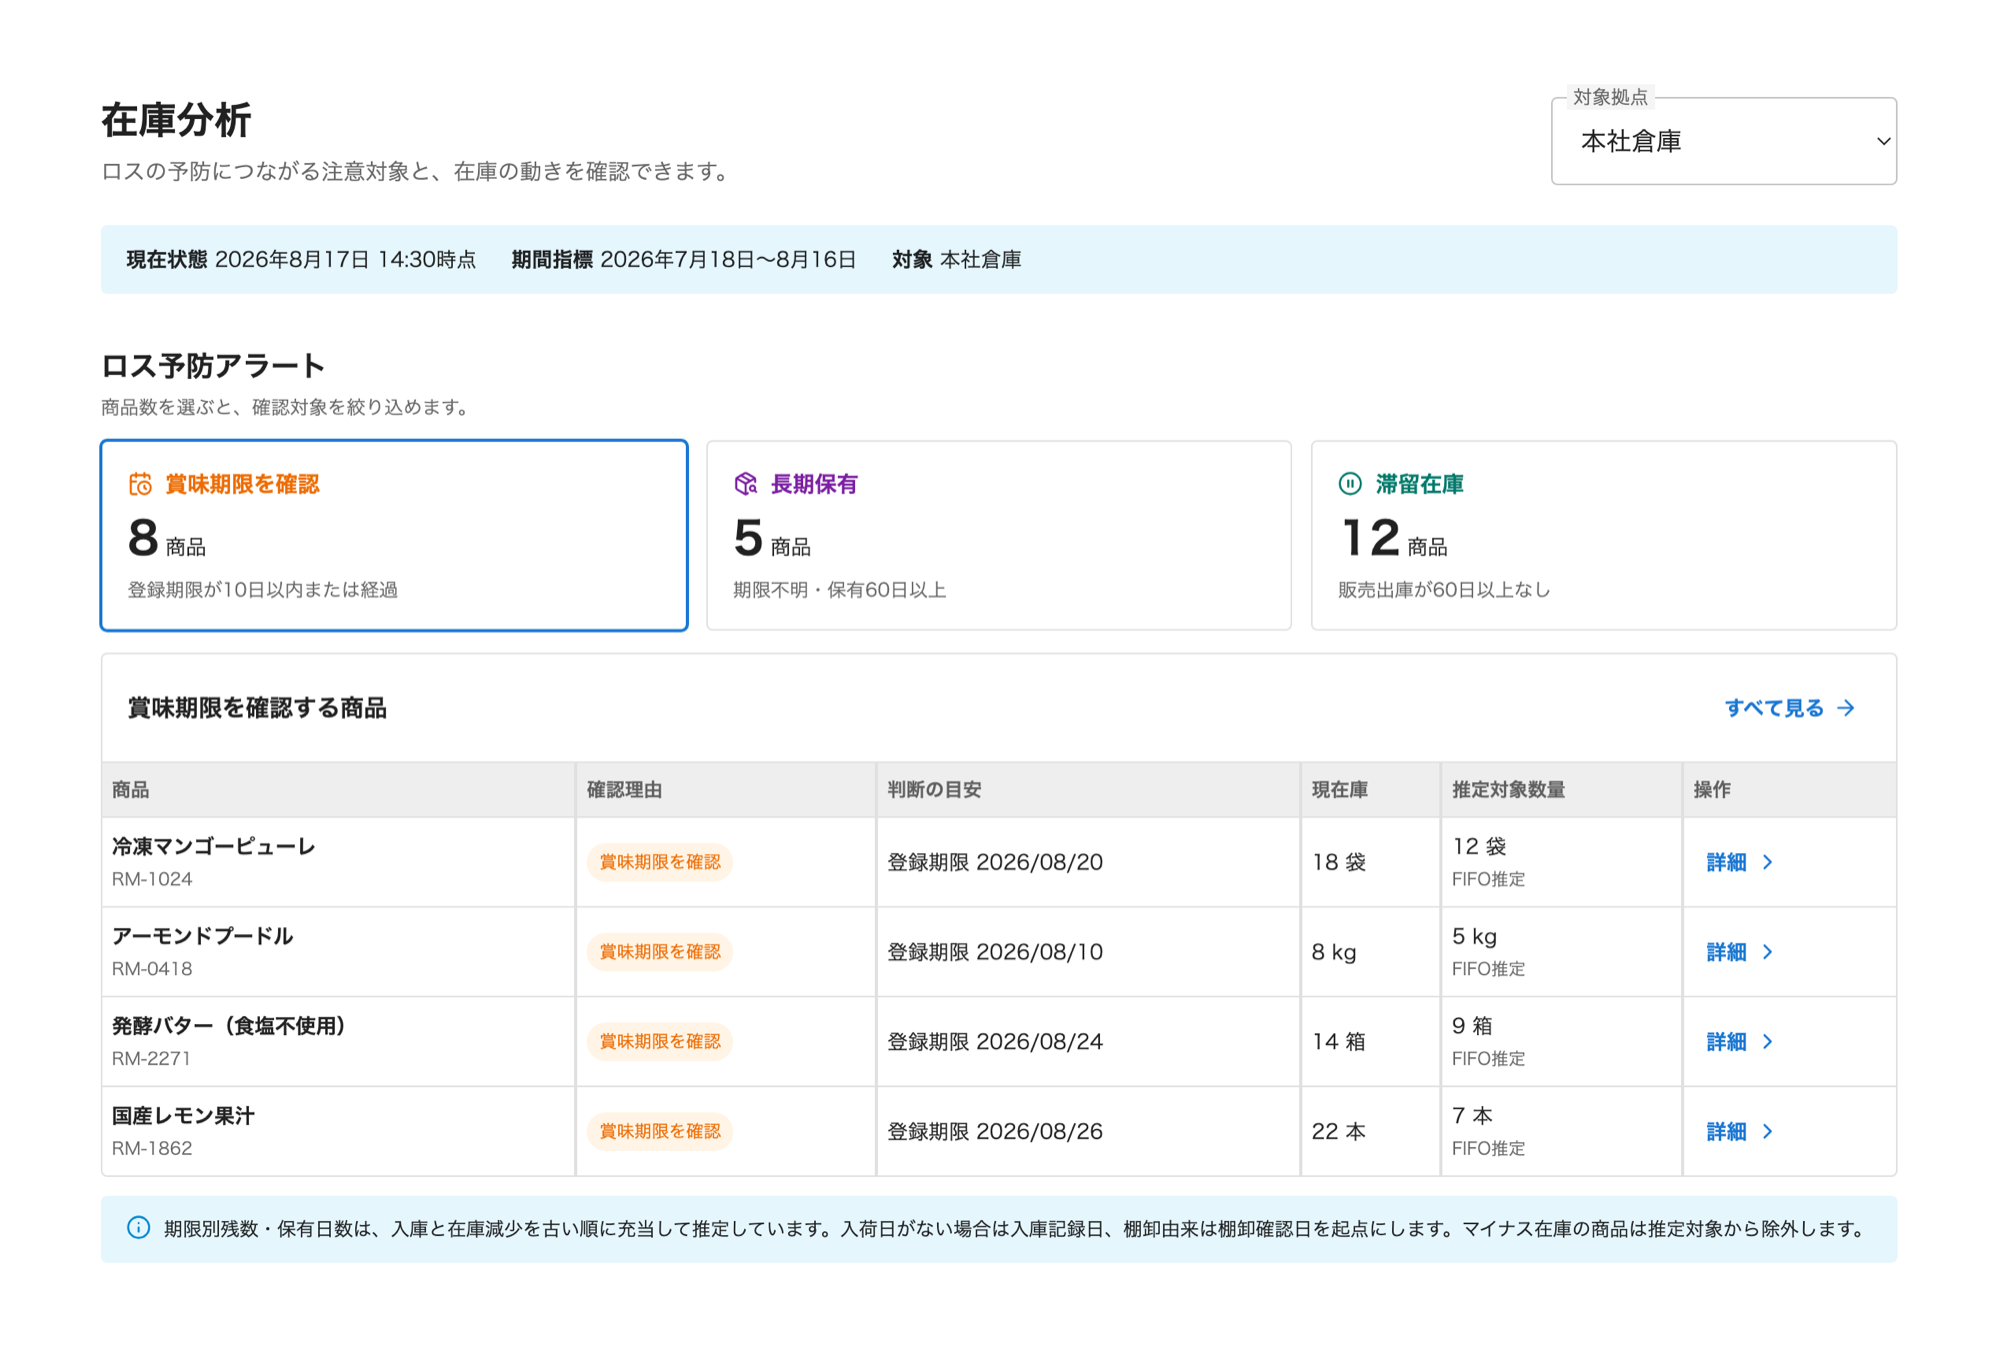Click the dropdown chevron beside 本社倉庫
Image resolution: width=2000 pixels, height=1370 pixels.
click(x=1883, y=141)
